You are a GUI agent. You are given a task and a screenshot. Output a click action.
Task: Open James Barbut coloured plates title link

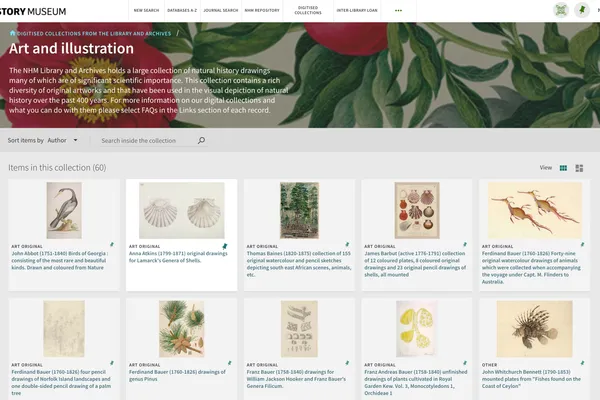coord(415,264)
